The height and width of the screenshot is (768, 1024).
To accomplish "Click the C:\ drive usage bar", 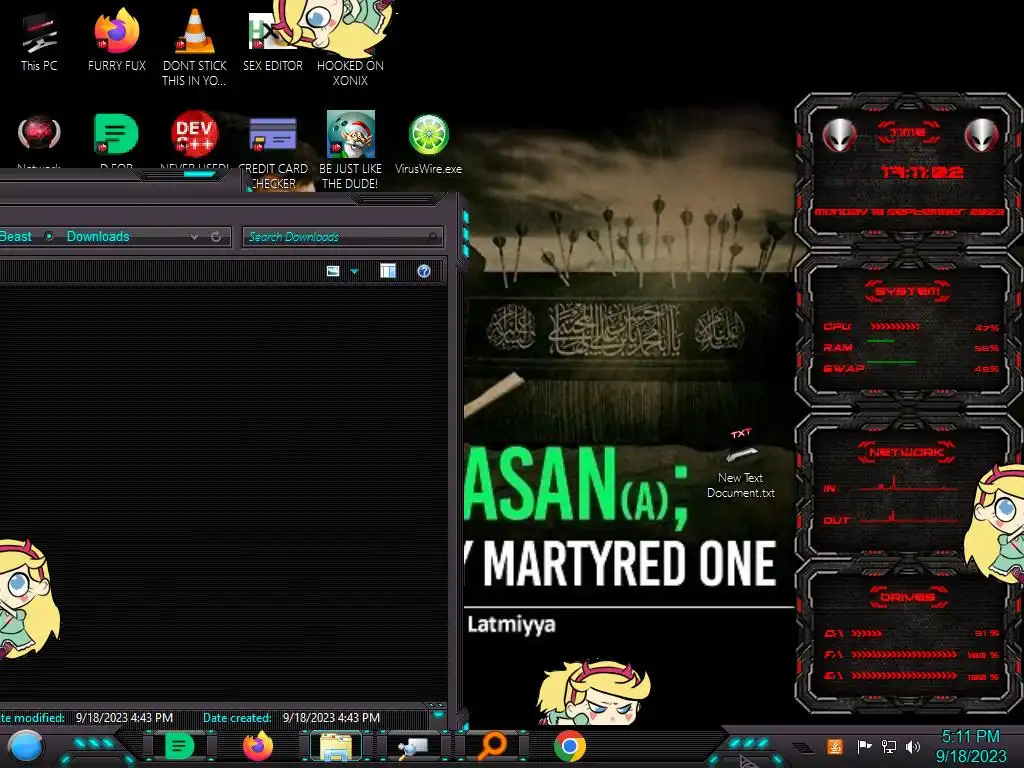I will (867, 633).
